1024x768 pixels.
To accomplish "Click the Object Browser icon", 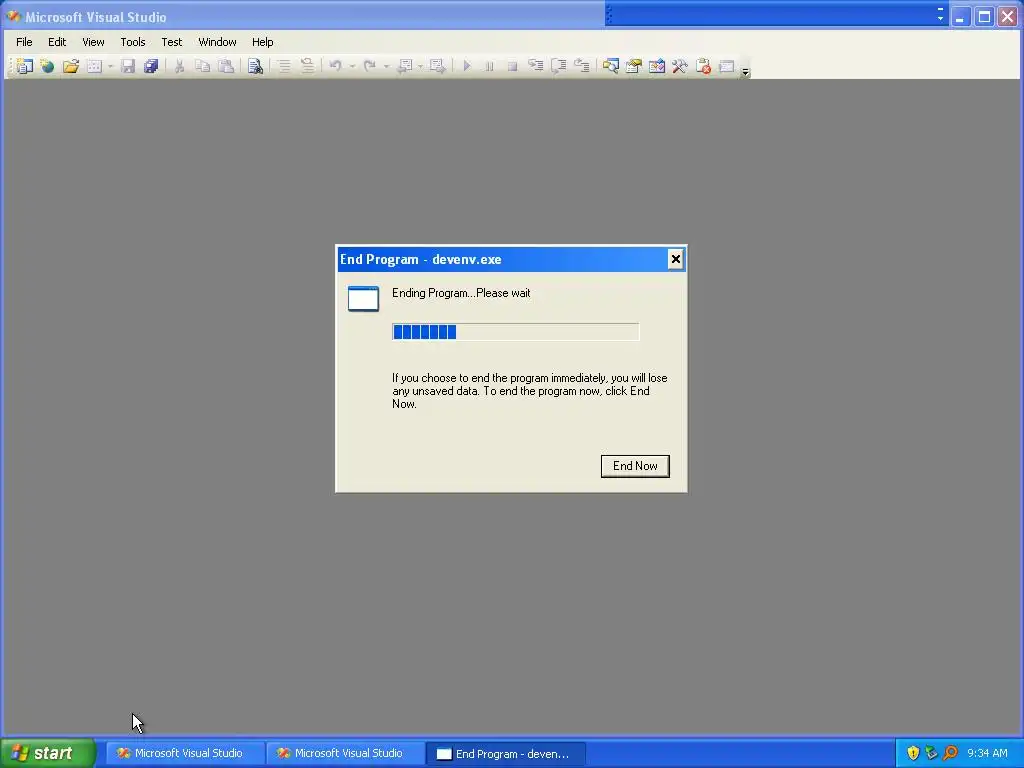I will pos(657,66).
